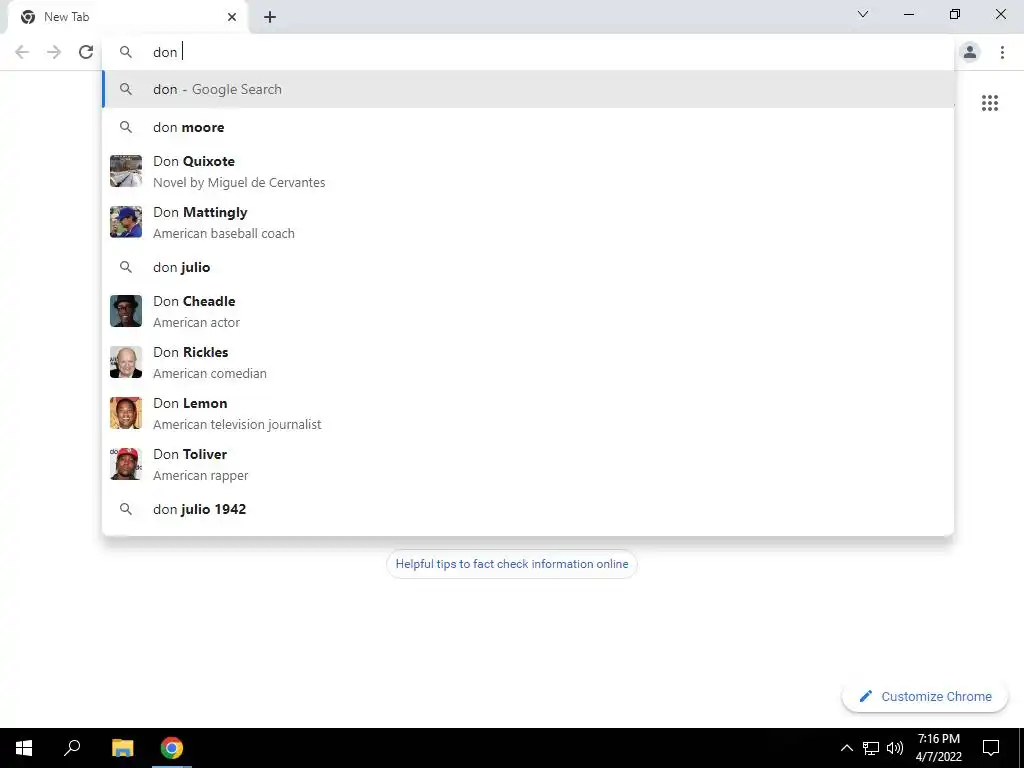Click the search icon beside don julio 1942
This screenshot has height=768, width=1024.
(x=126, y=509)
